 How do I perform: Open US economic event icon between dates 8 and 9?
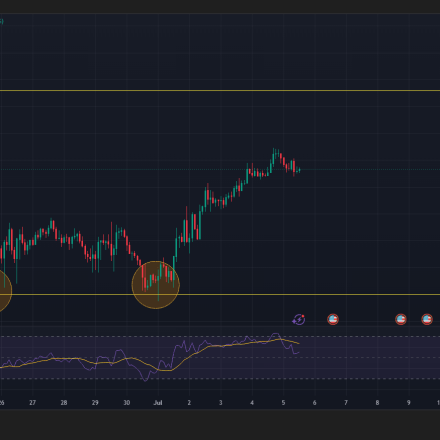tap(401, 319)
